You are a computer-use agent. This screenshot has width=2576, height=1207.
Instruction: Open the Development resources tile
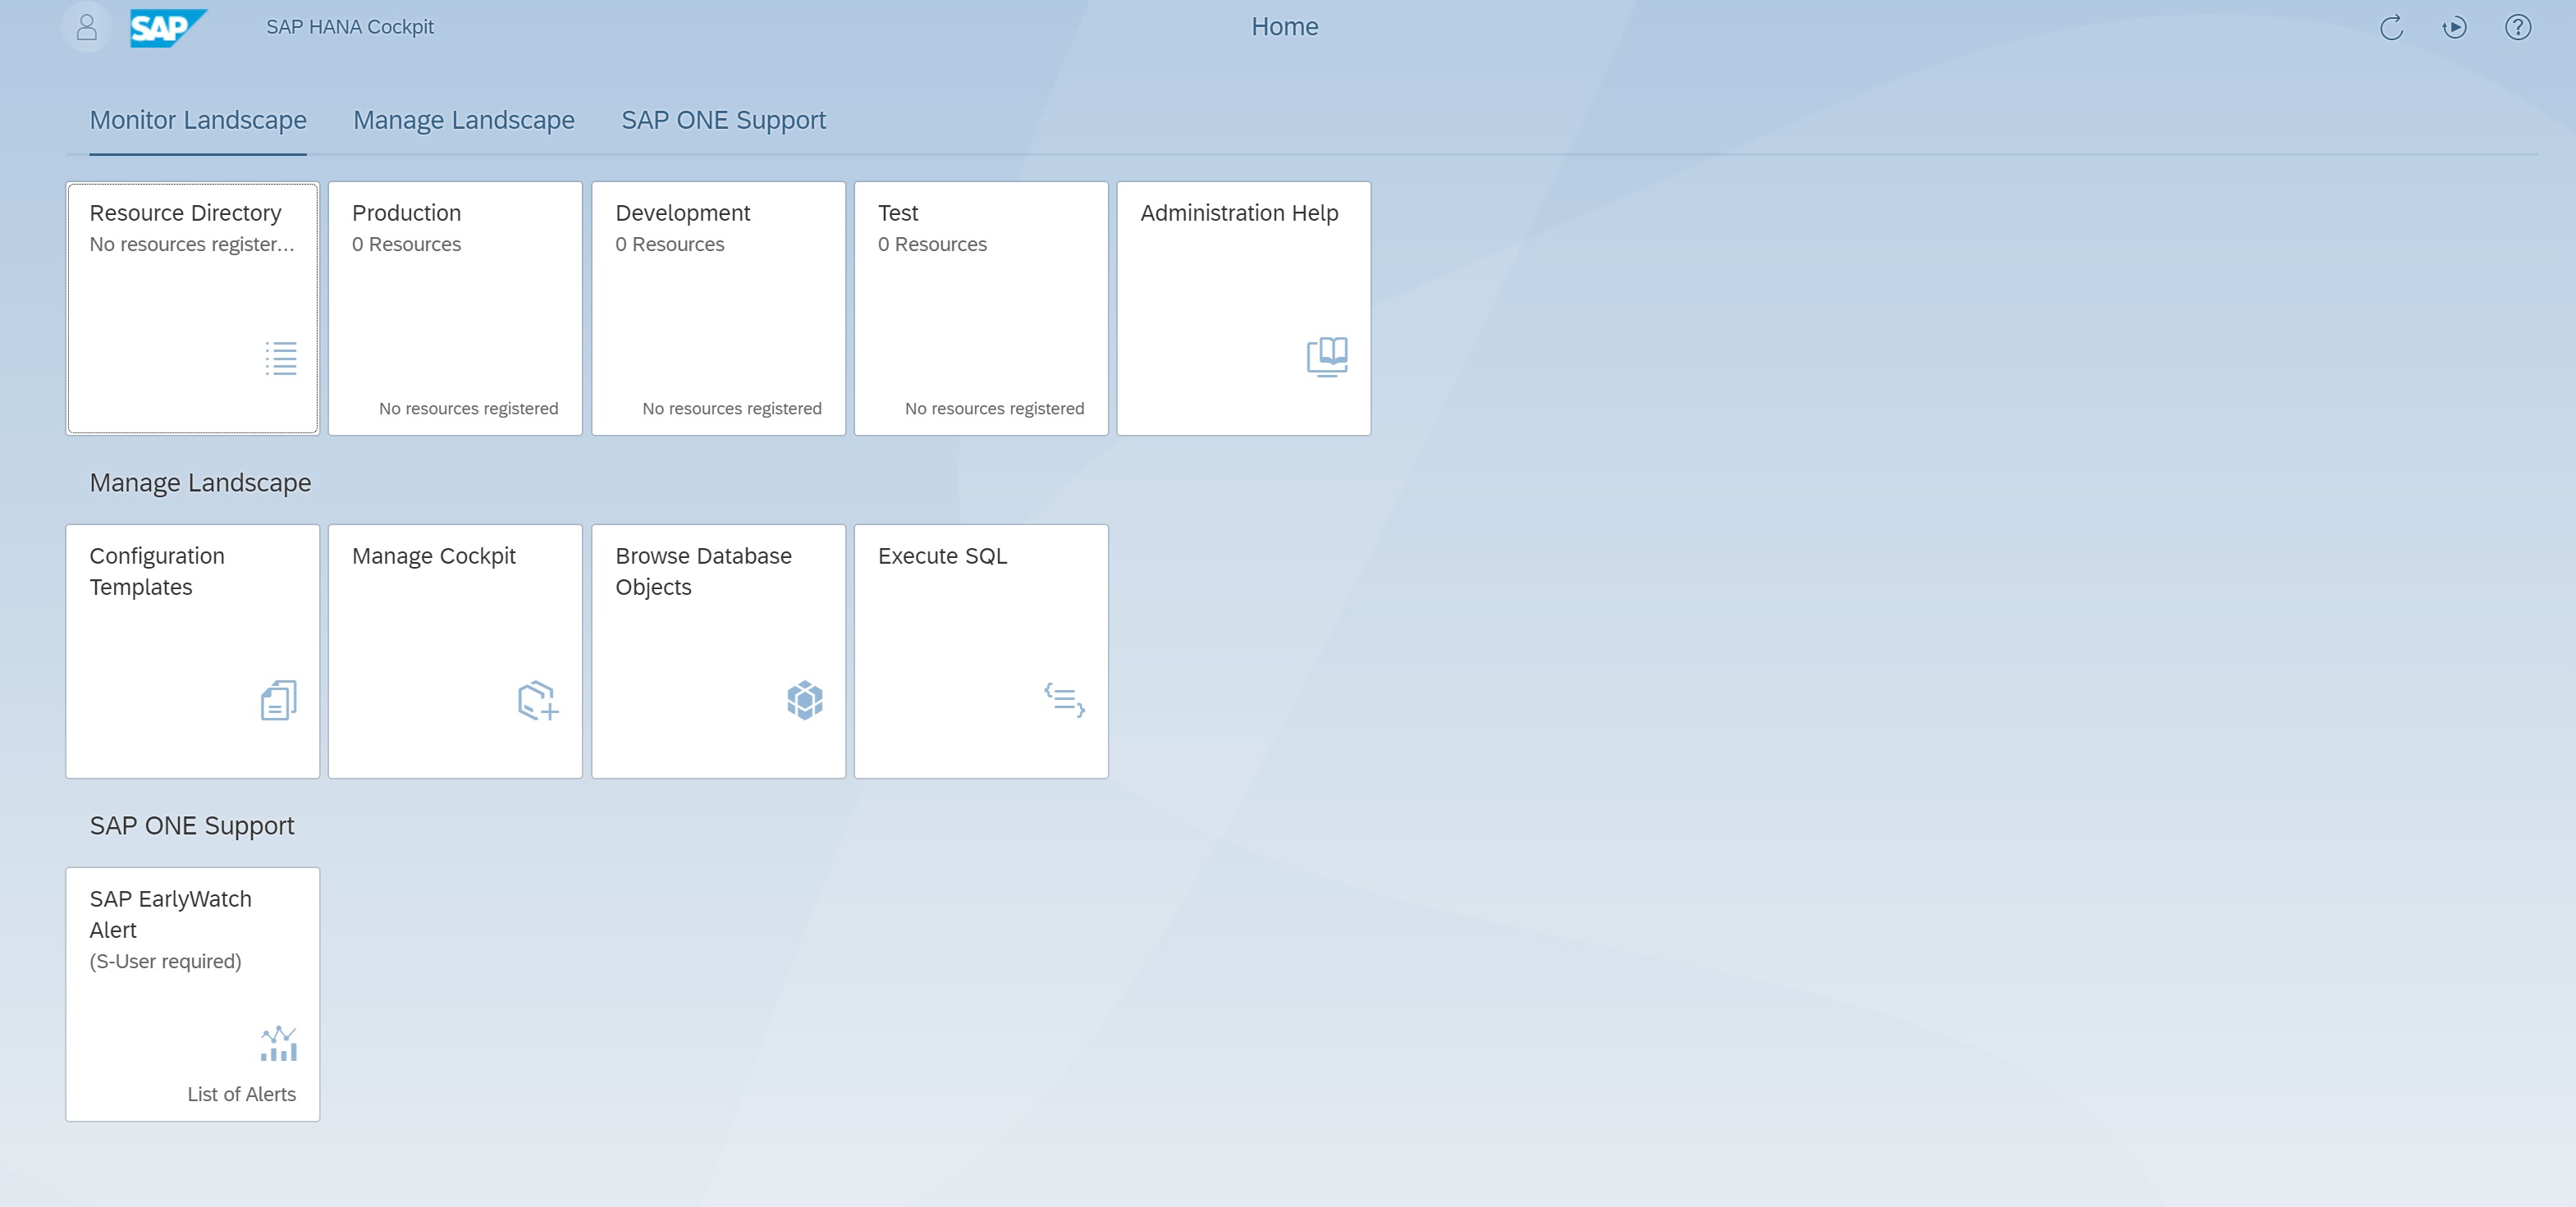point(718,308)
